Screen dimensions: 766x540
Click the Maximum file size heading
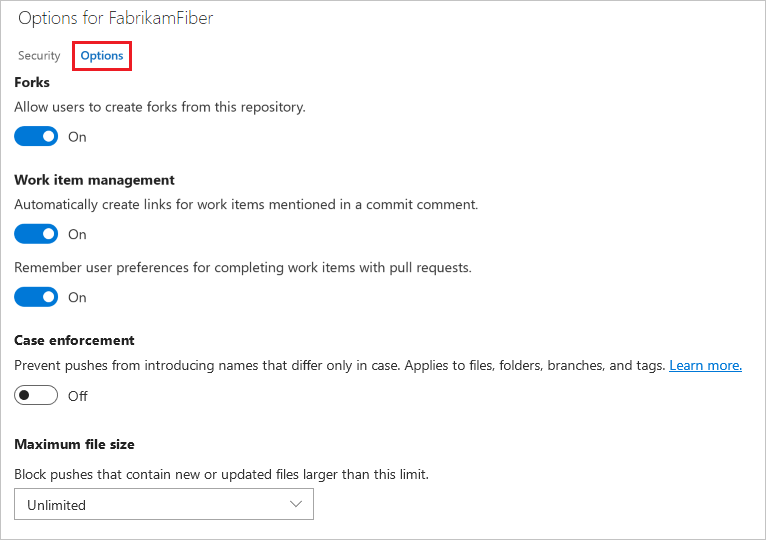click(74, 444)
